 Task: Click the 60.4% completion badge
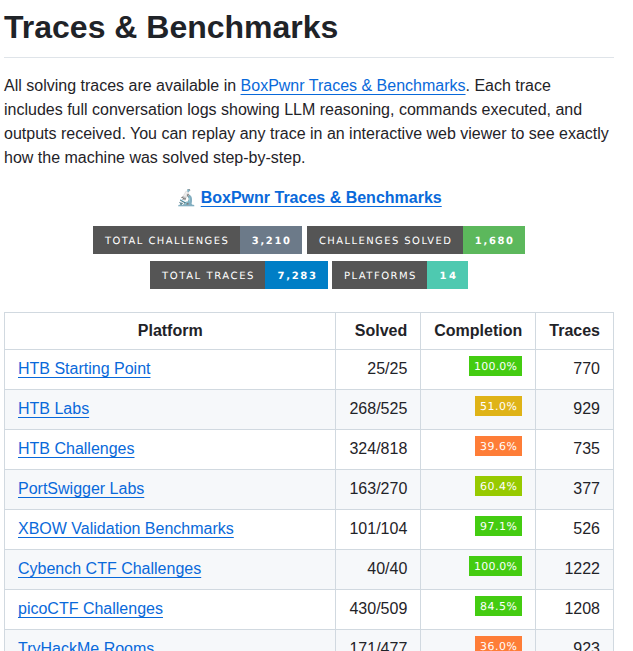[x=498, y=486]
